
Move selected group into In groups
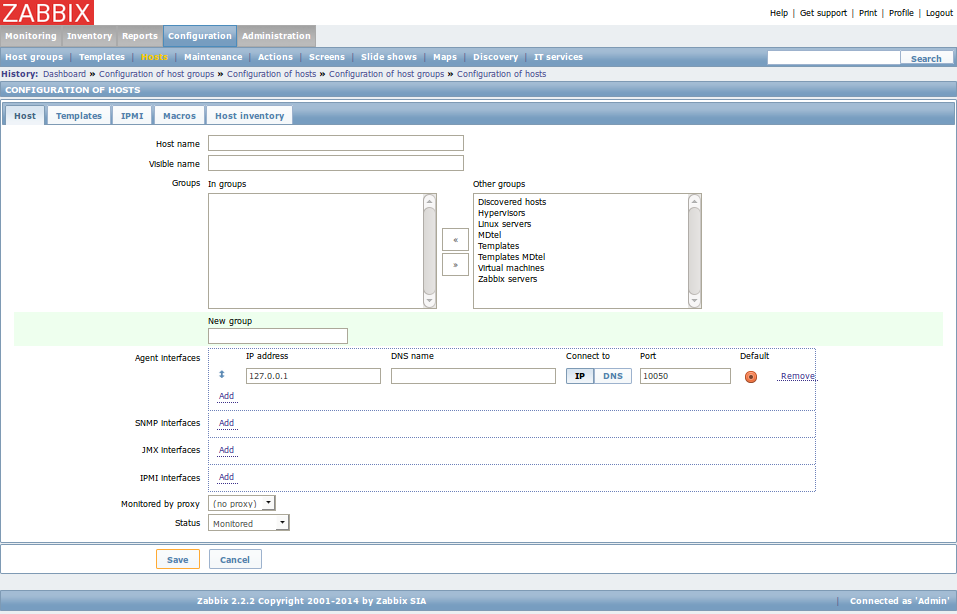tap(455, 240)
